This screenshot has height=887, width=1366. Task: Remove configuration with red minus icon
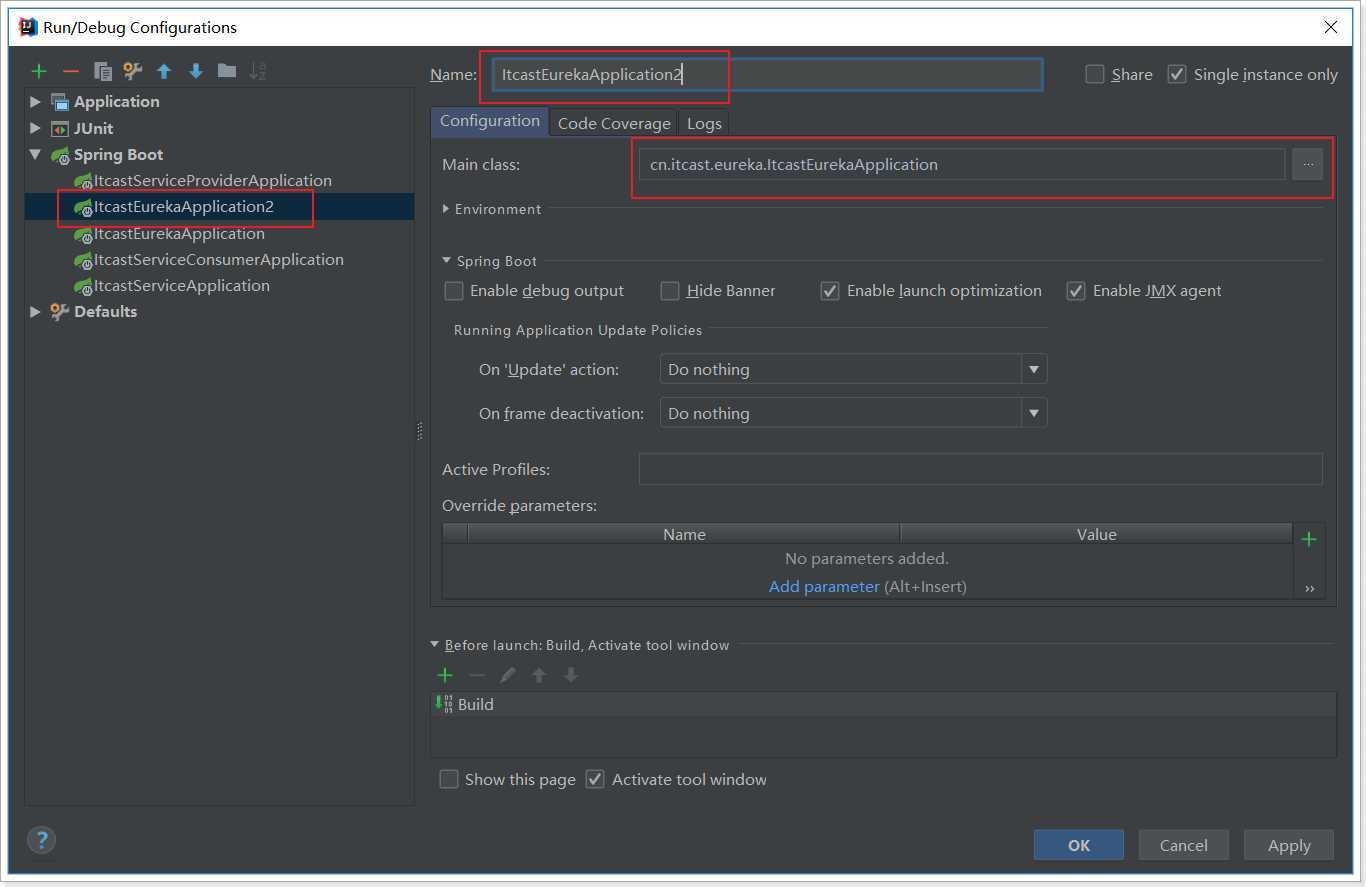tap(70, 71)
